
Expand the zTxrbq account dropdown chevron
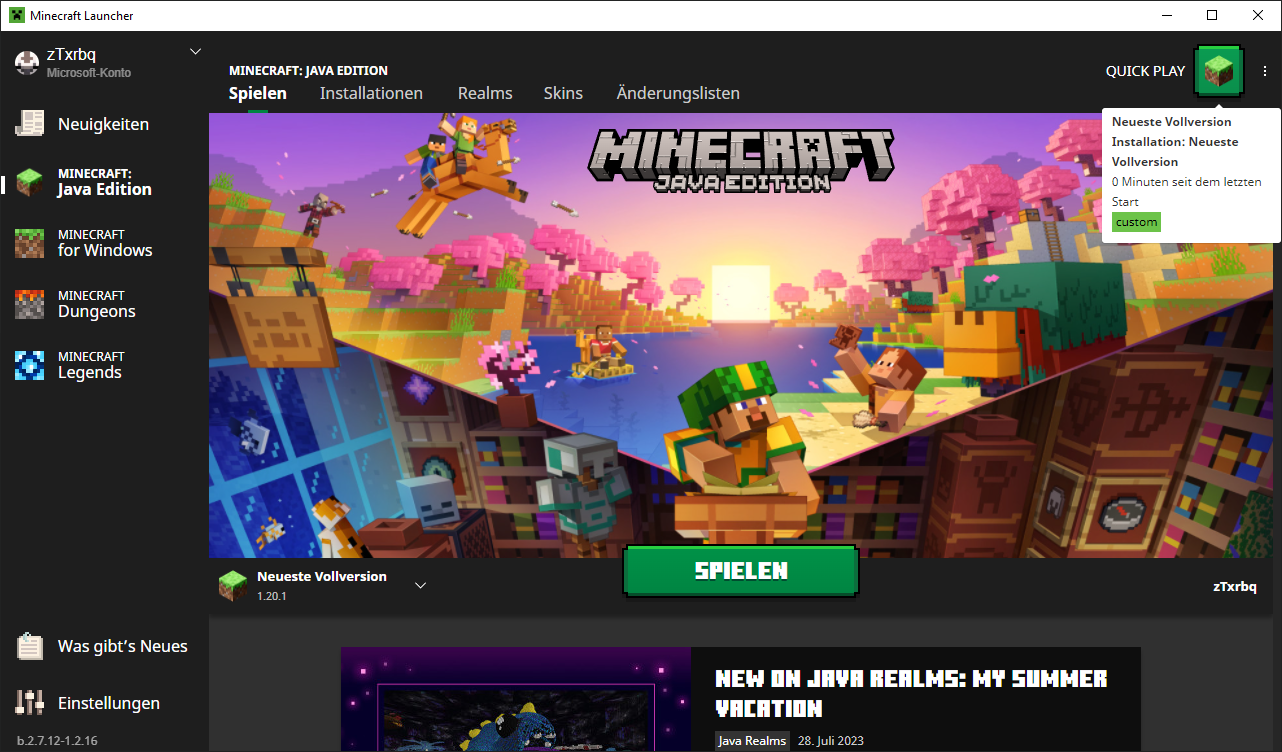(195, 52)
